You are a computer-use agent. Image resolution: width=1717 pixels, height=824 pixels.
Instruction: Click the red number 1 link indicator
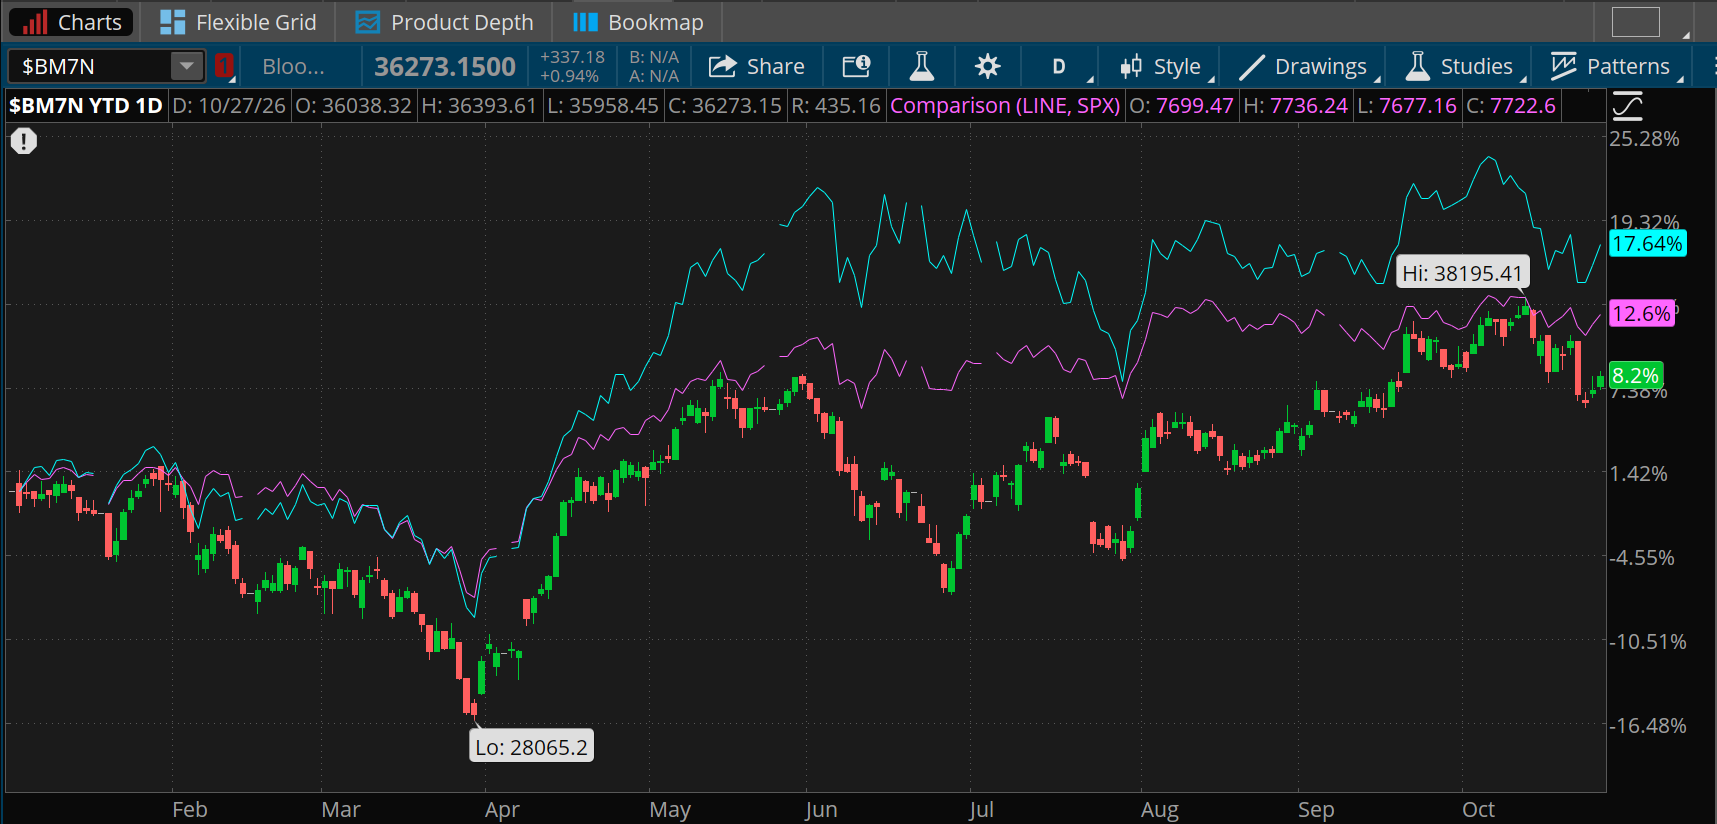coord(224,66)
